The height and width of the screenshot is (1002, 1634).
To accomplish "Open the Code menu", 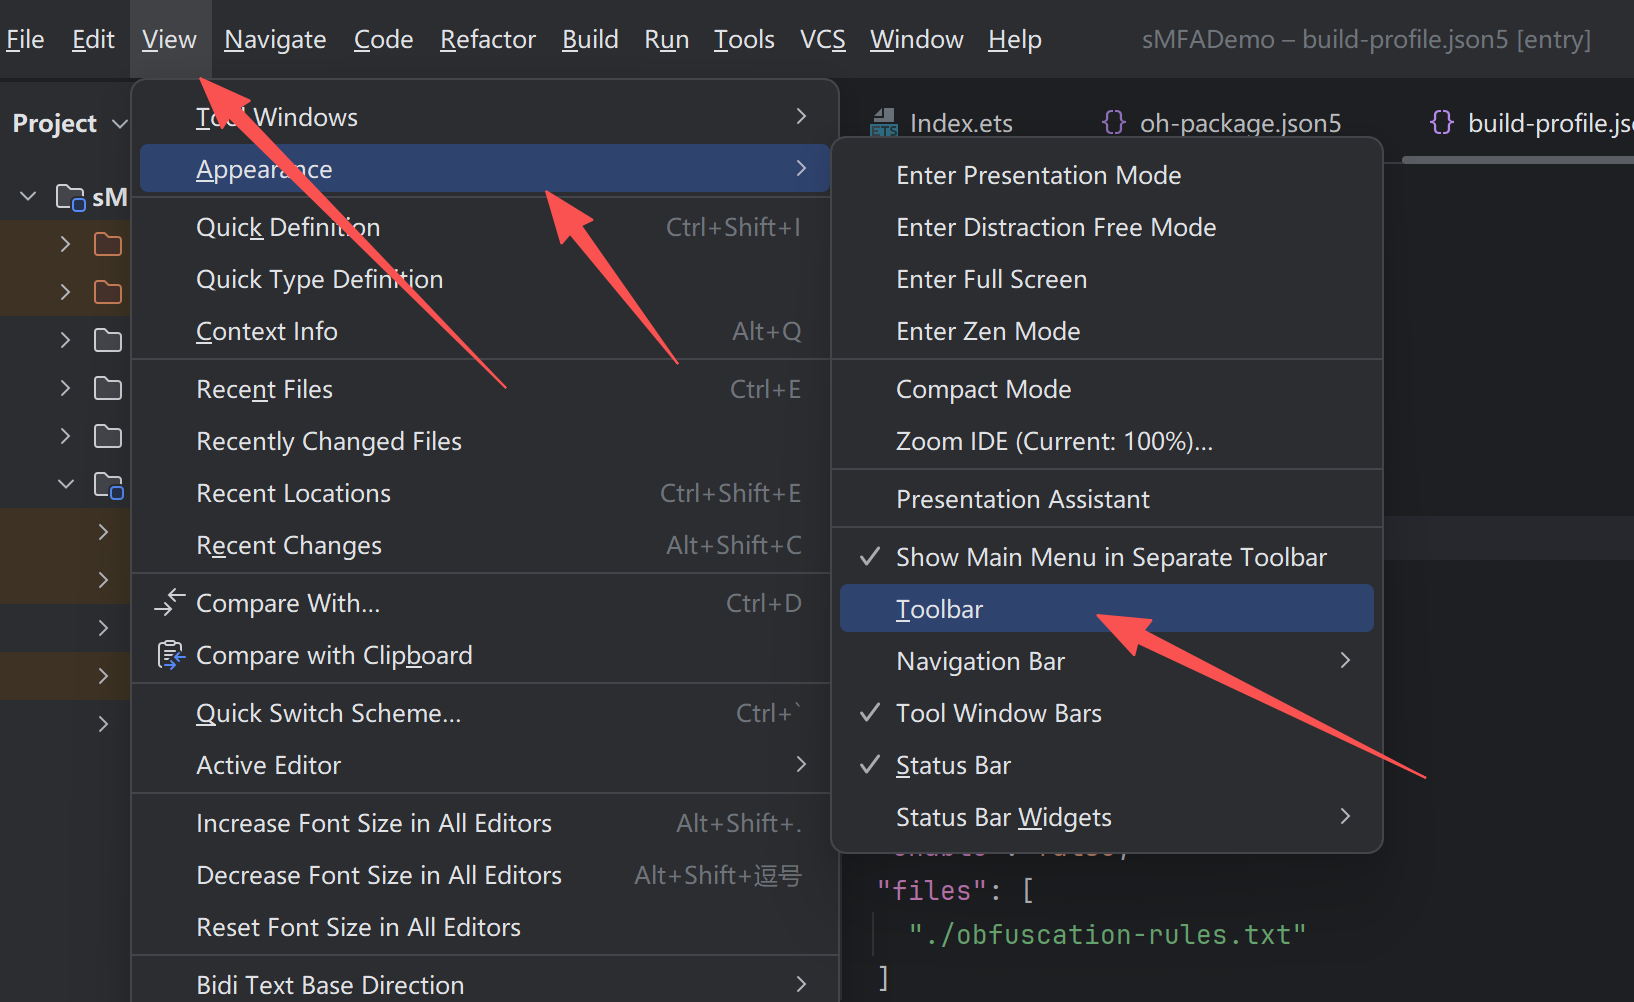I will point(383,39).
